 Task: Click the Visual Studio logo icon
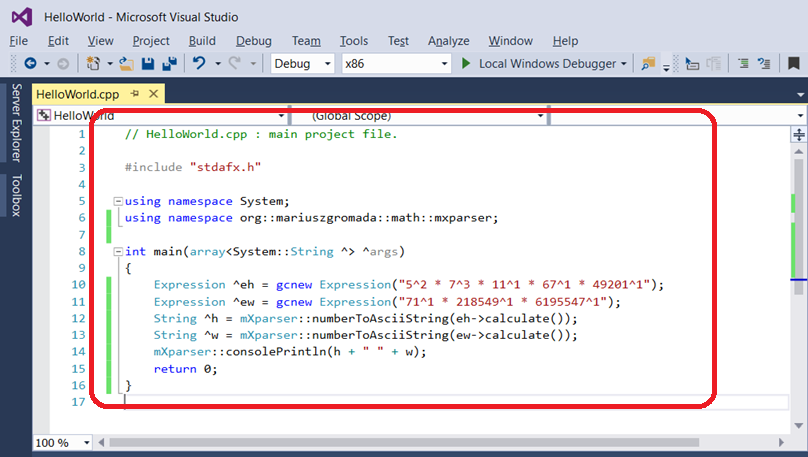22,17
